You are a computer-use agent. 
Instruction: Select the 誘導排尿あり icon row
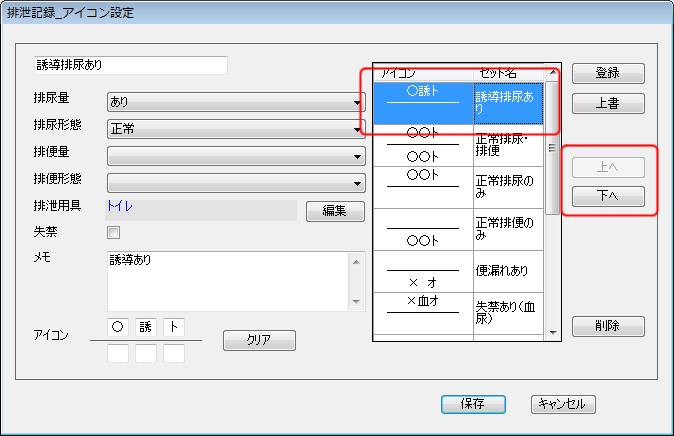tap(459, 103)
